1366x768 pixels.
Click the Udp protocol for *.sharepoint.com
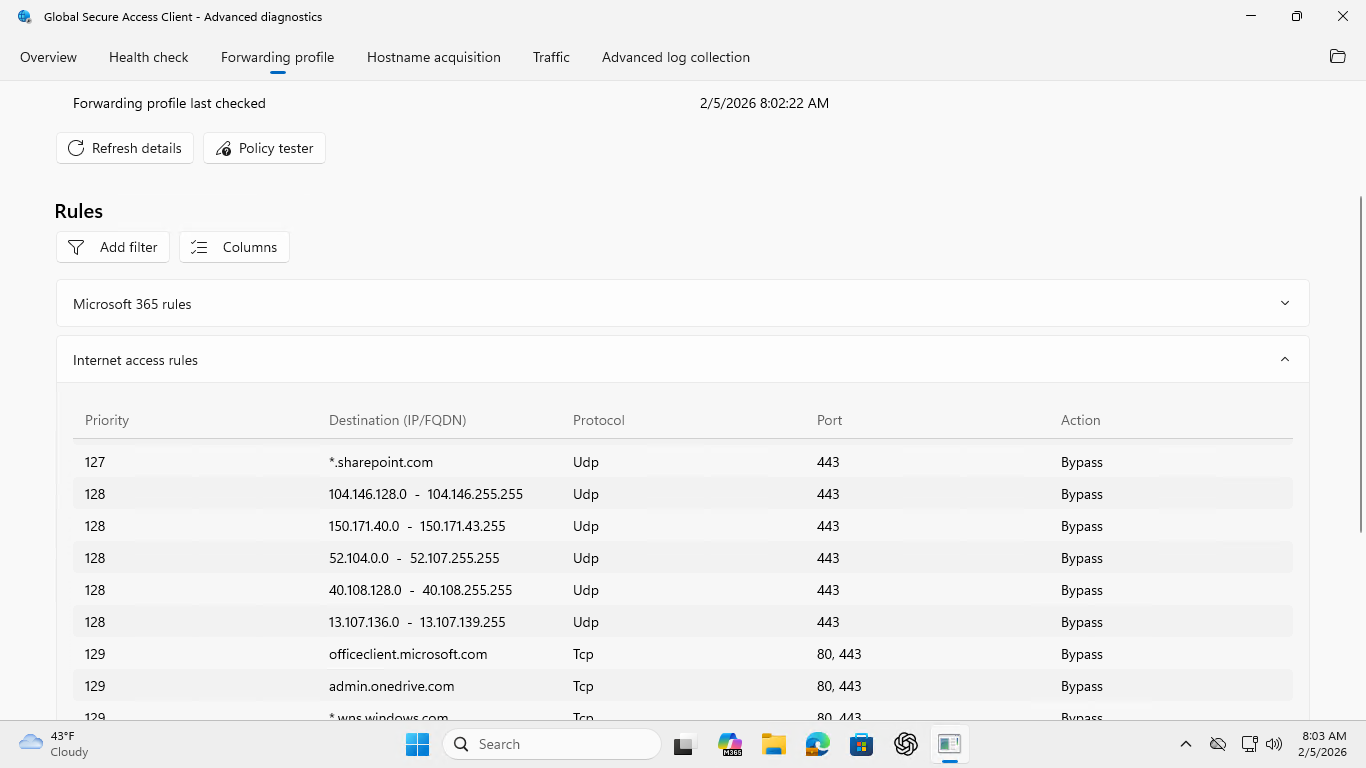pos(586,462)
